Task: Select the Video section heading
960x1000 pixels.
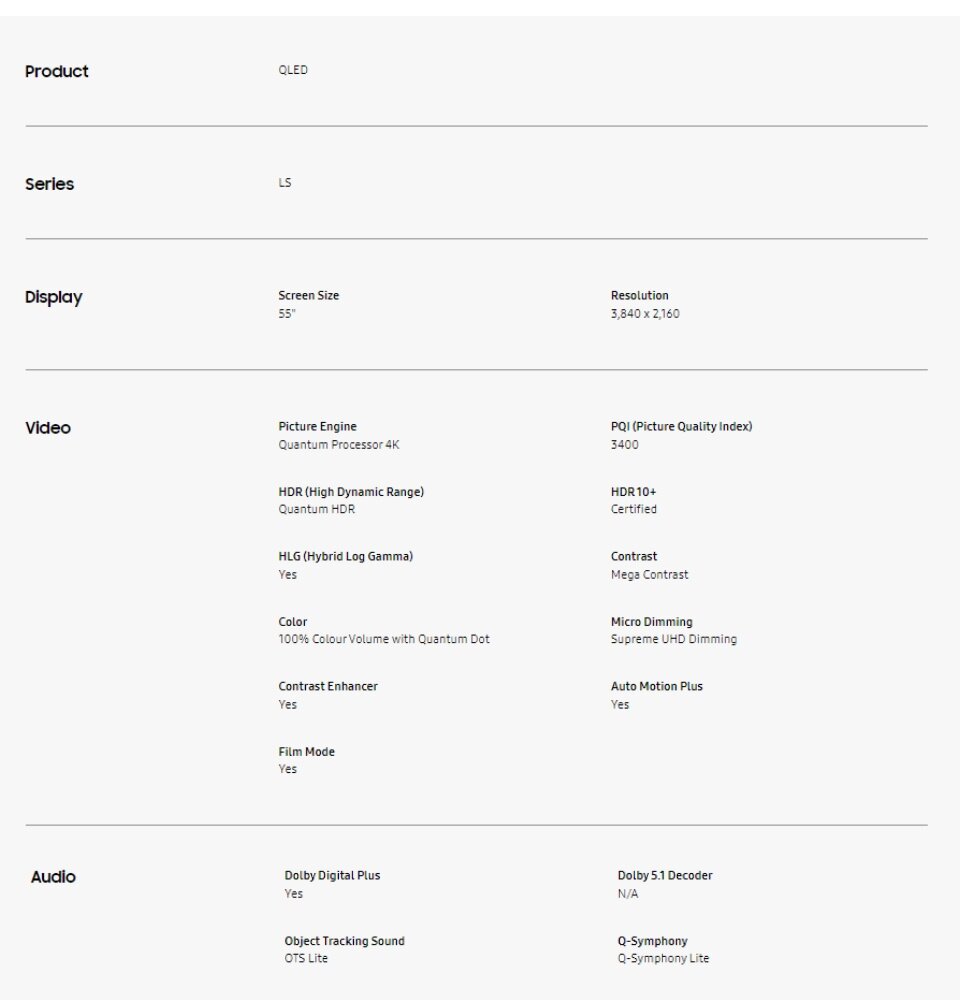Action: click(48, 428)
